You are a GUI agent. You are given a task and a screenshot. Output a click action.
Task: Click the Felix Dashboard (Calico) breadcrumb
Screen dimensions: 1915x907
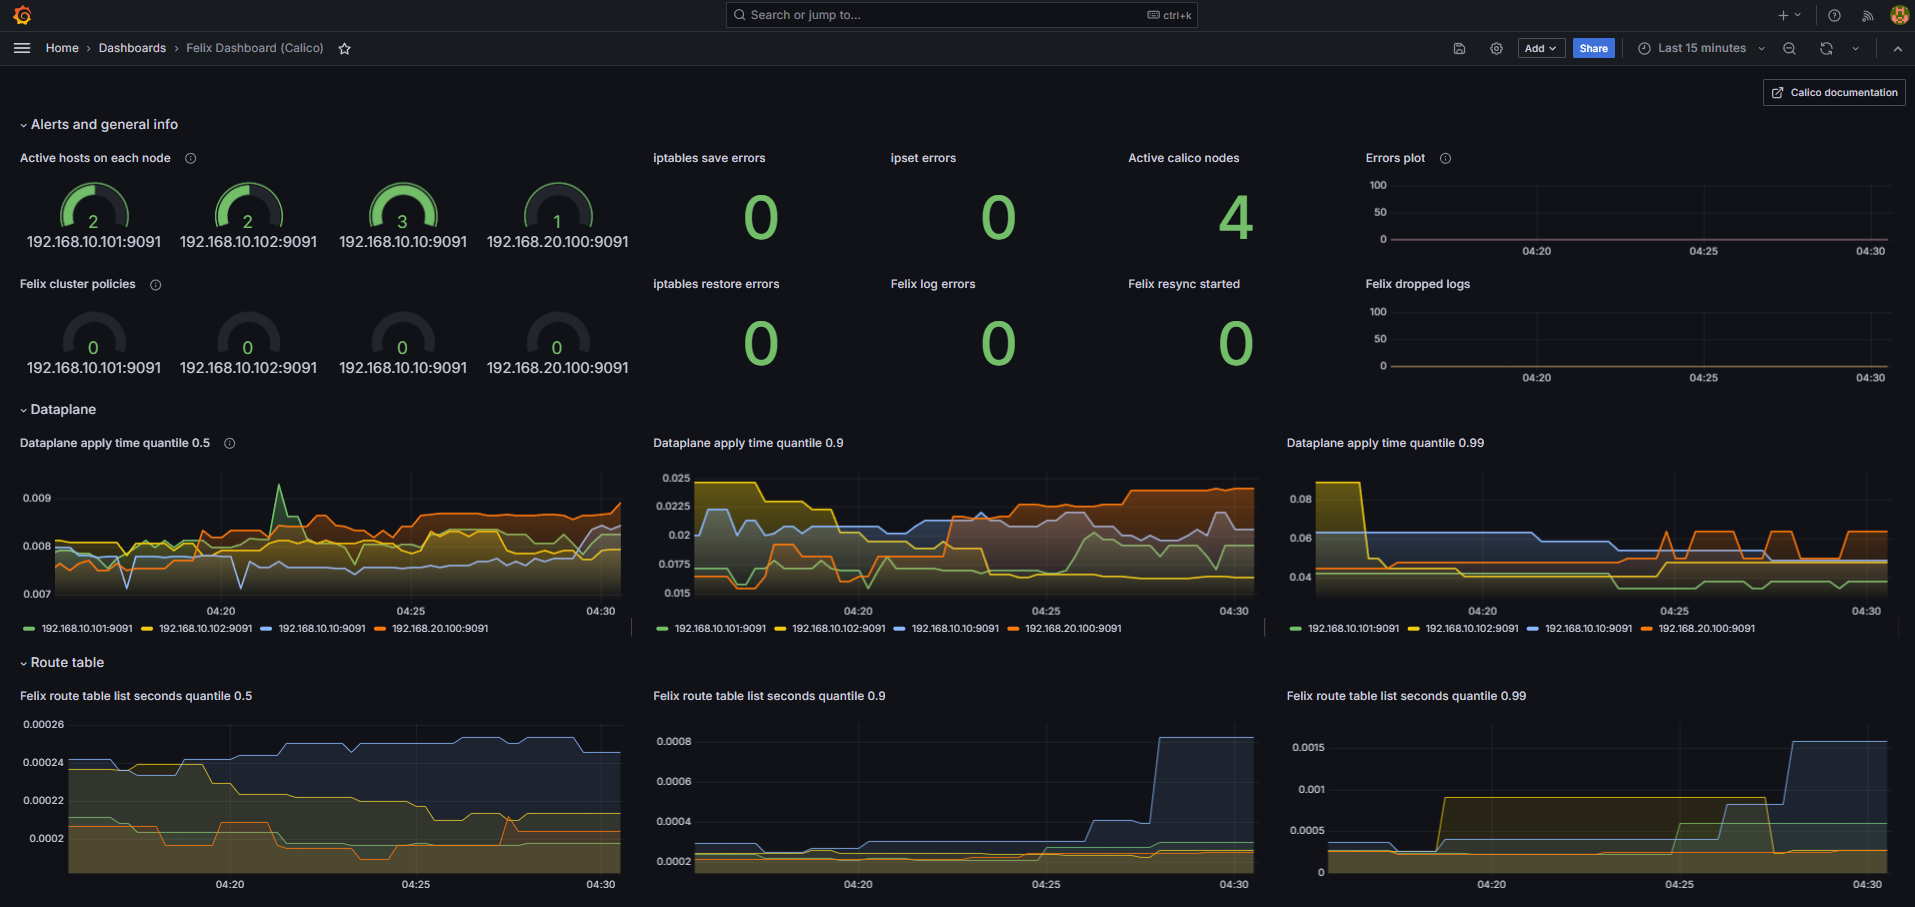point(255,48)
